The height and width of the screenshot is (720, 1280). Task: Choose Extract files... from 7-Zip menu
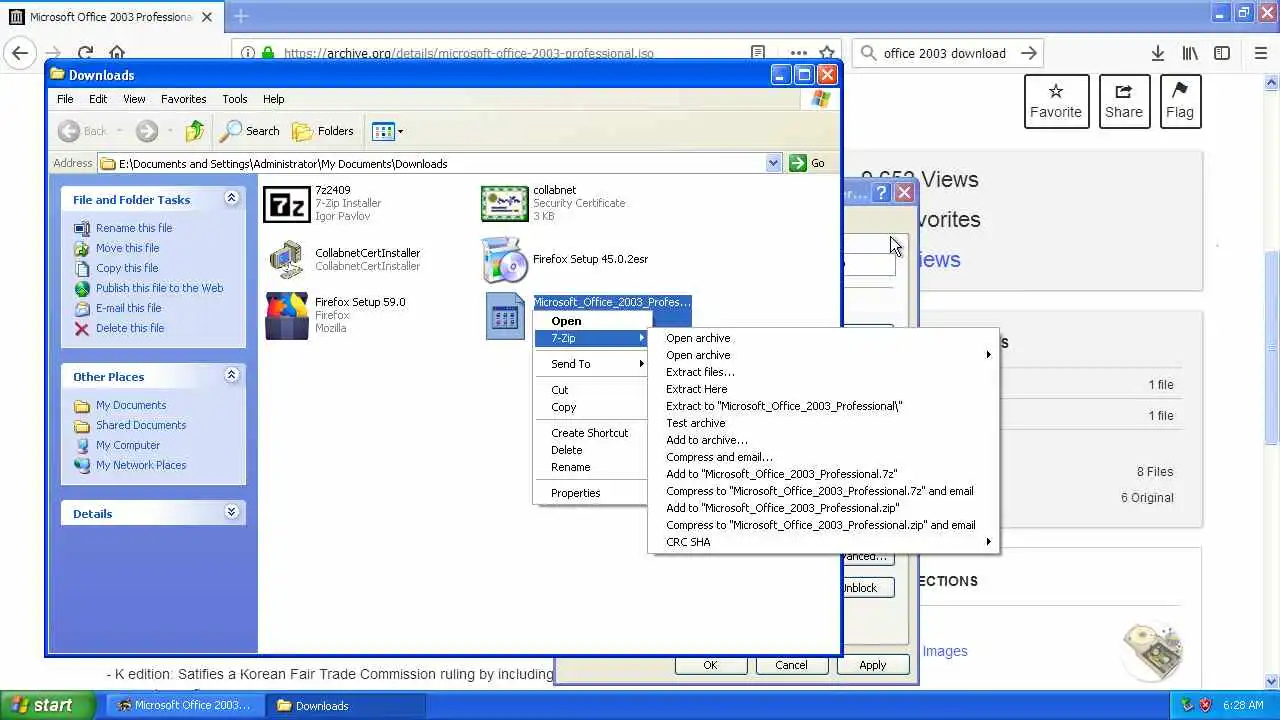tap(823, 372)
